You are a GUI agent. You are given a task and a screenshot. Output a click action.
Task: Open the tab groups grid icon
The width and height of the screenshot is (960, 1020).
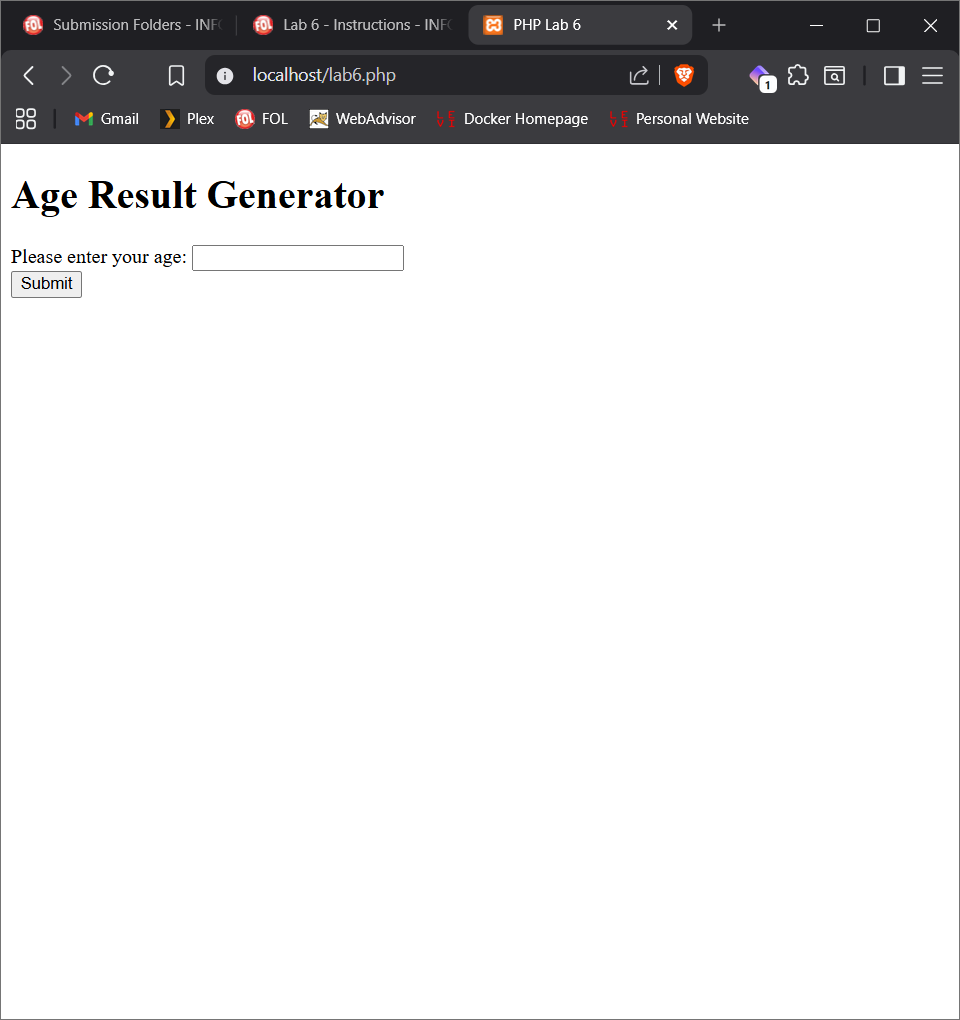(26, 119)
